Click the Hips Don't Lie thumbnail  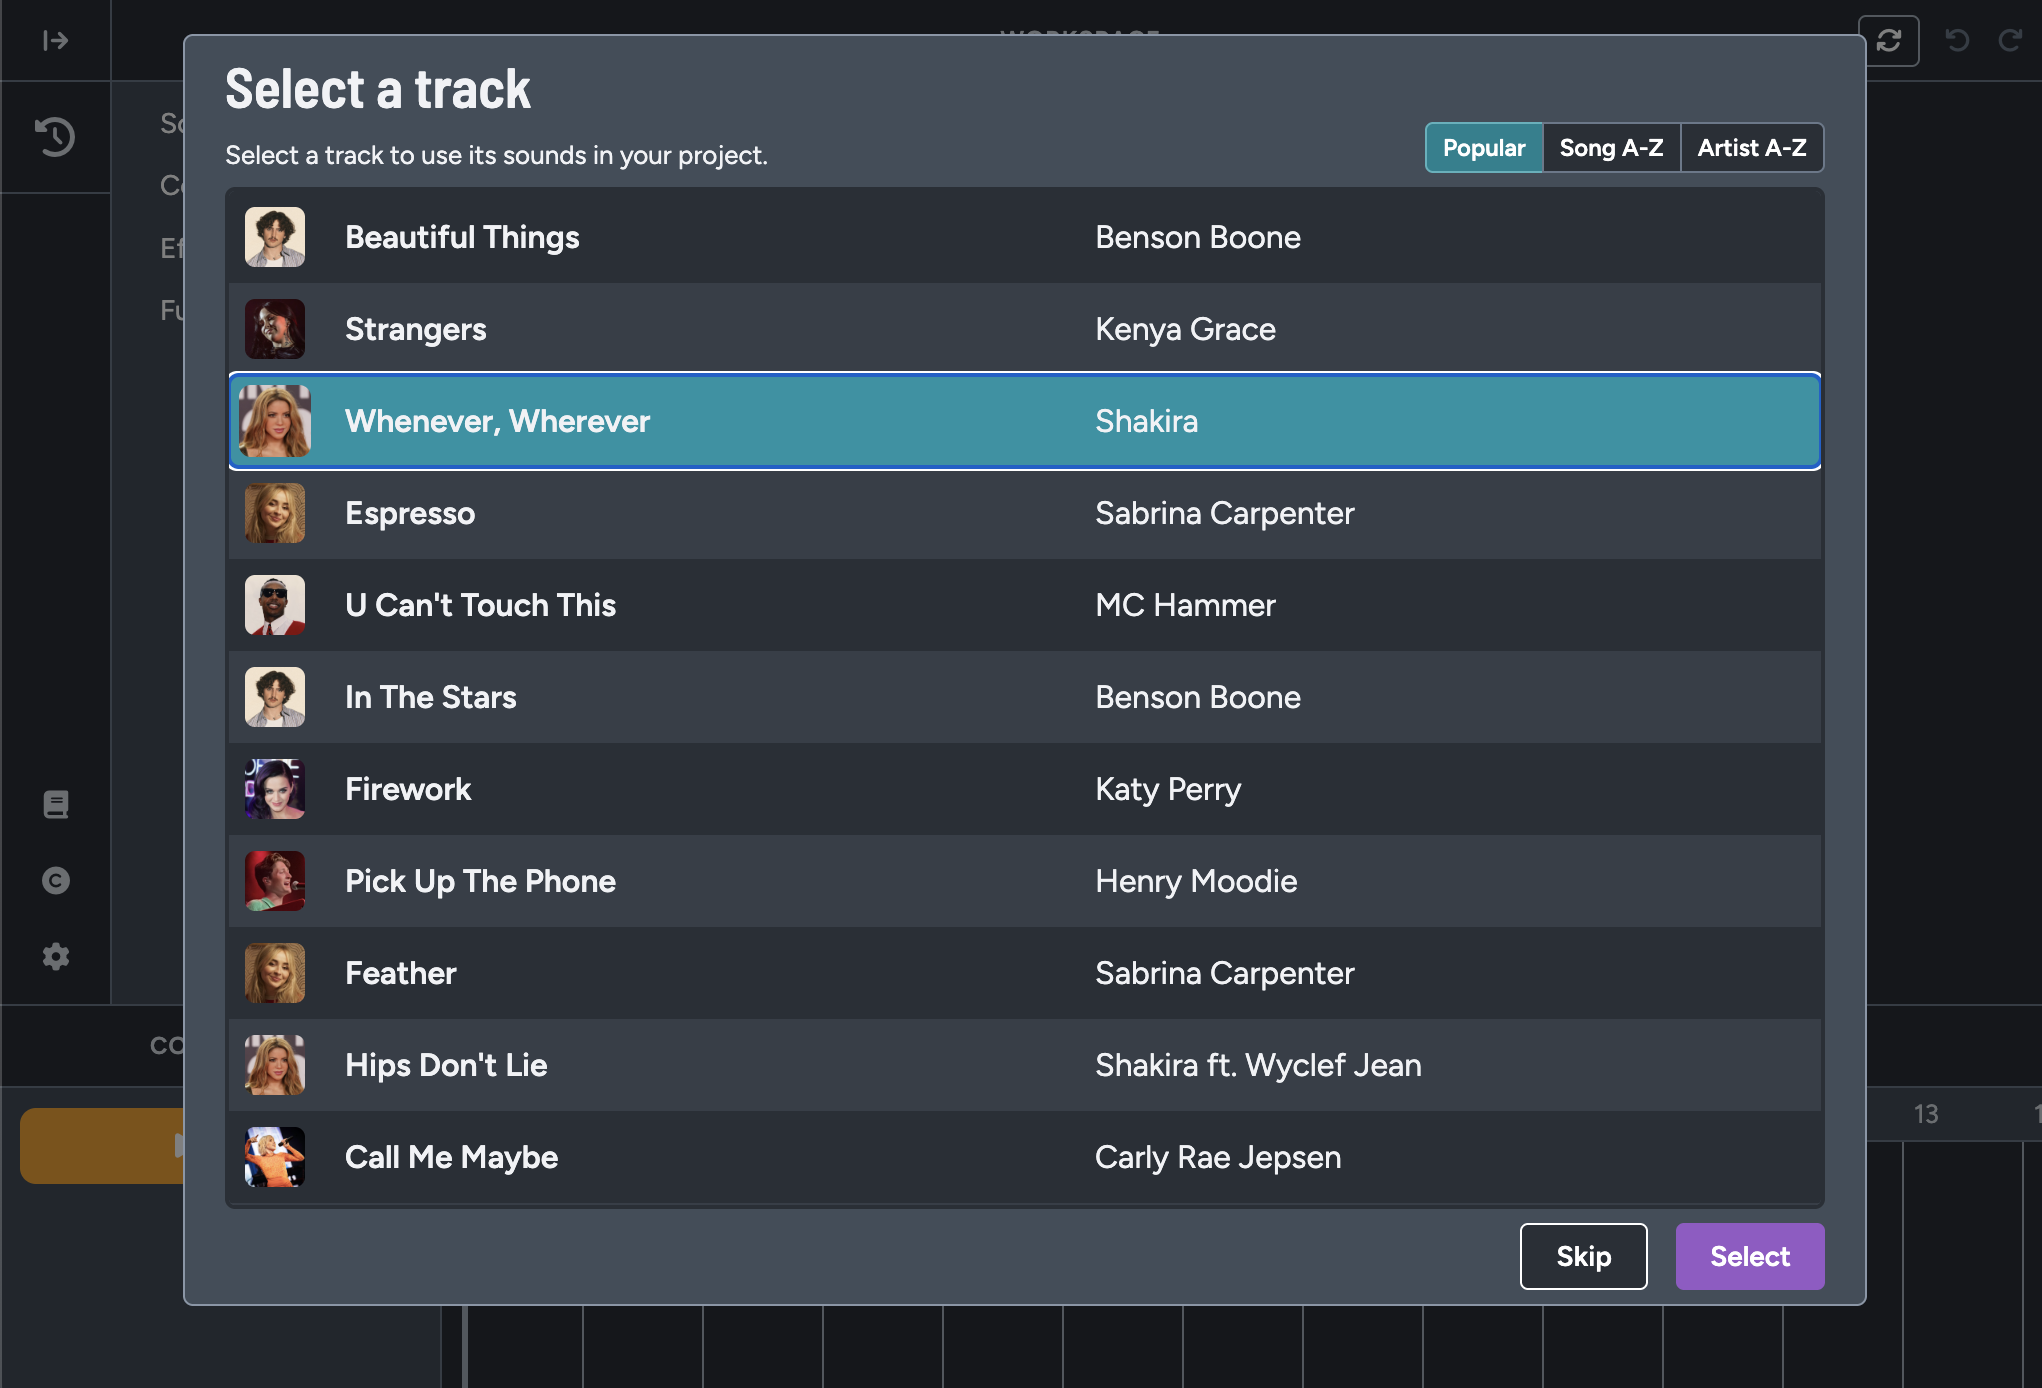click(x=275, y=1065)
